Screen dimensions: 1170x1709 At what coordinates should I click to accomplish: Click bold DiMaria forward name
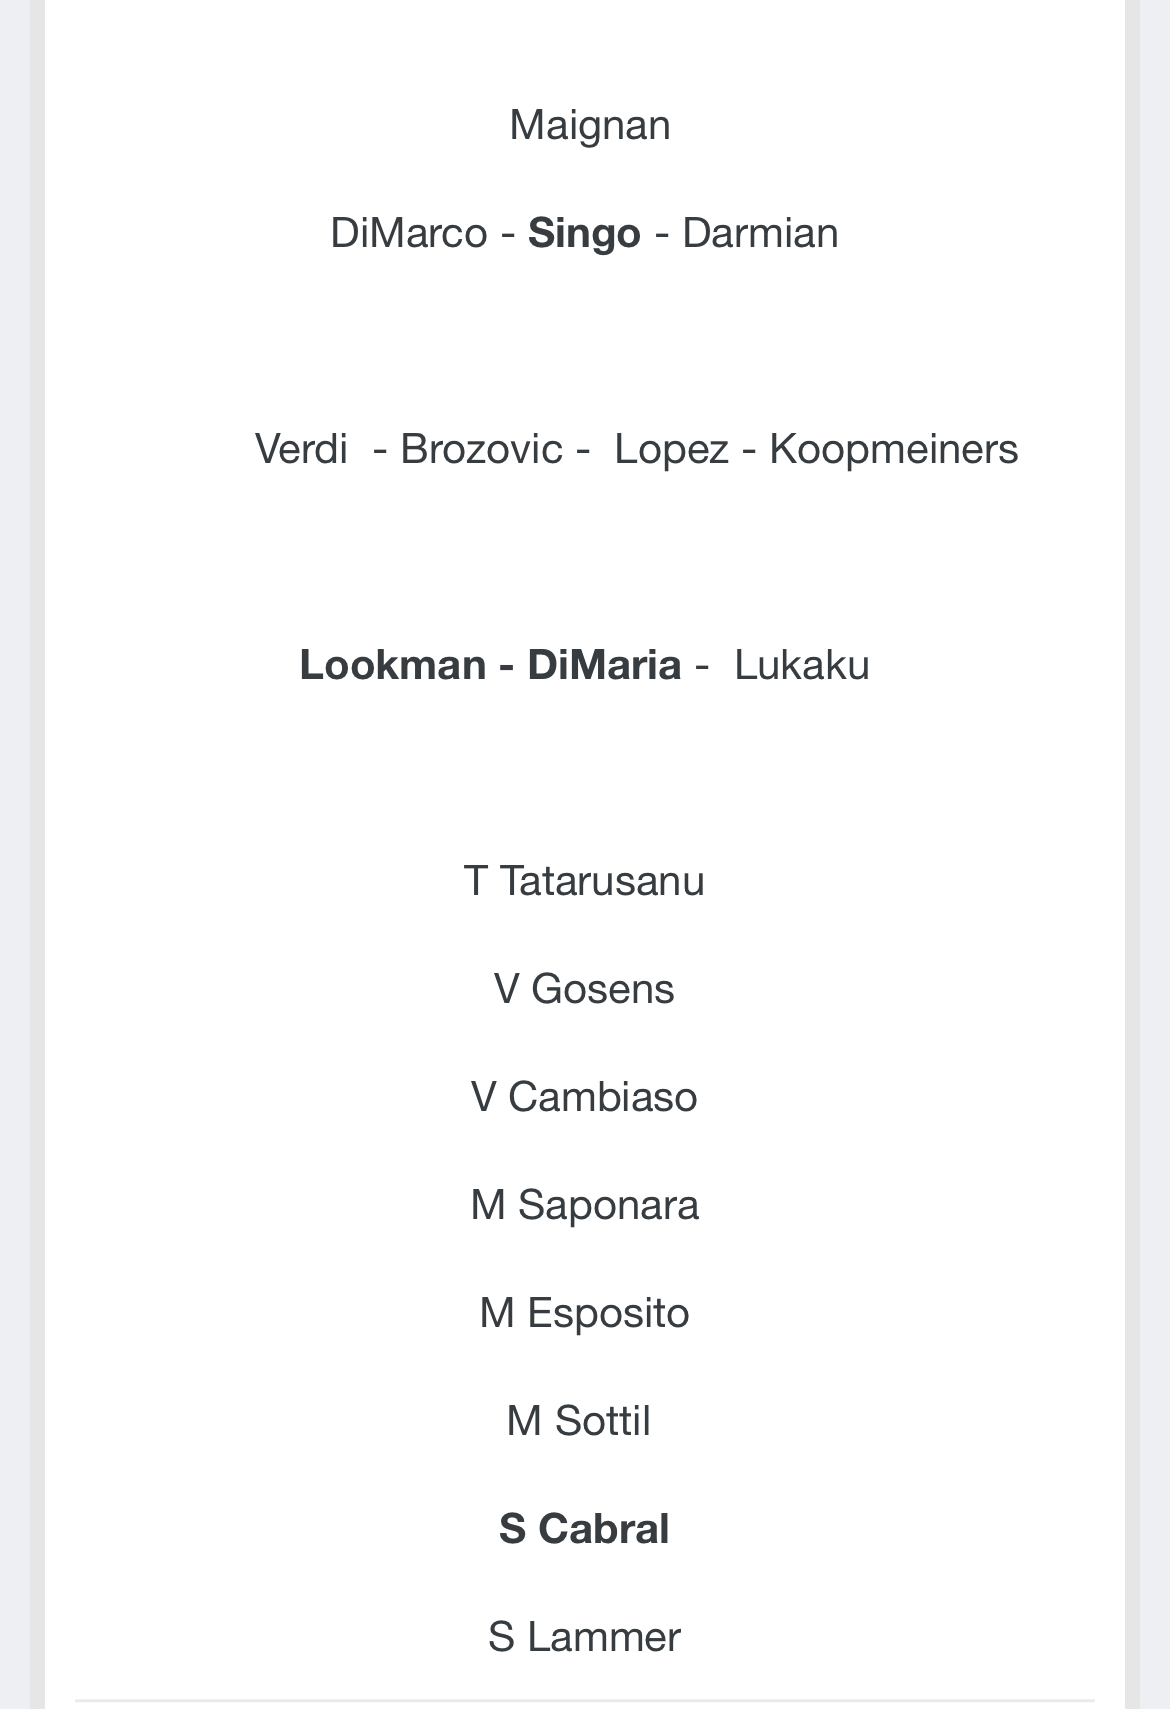click(x=604, y=665)
